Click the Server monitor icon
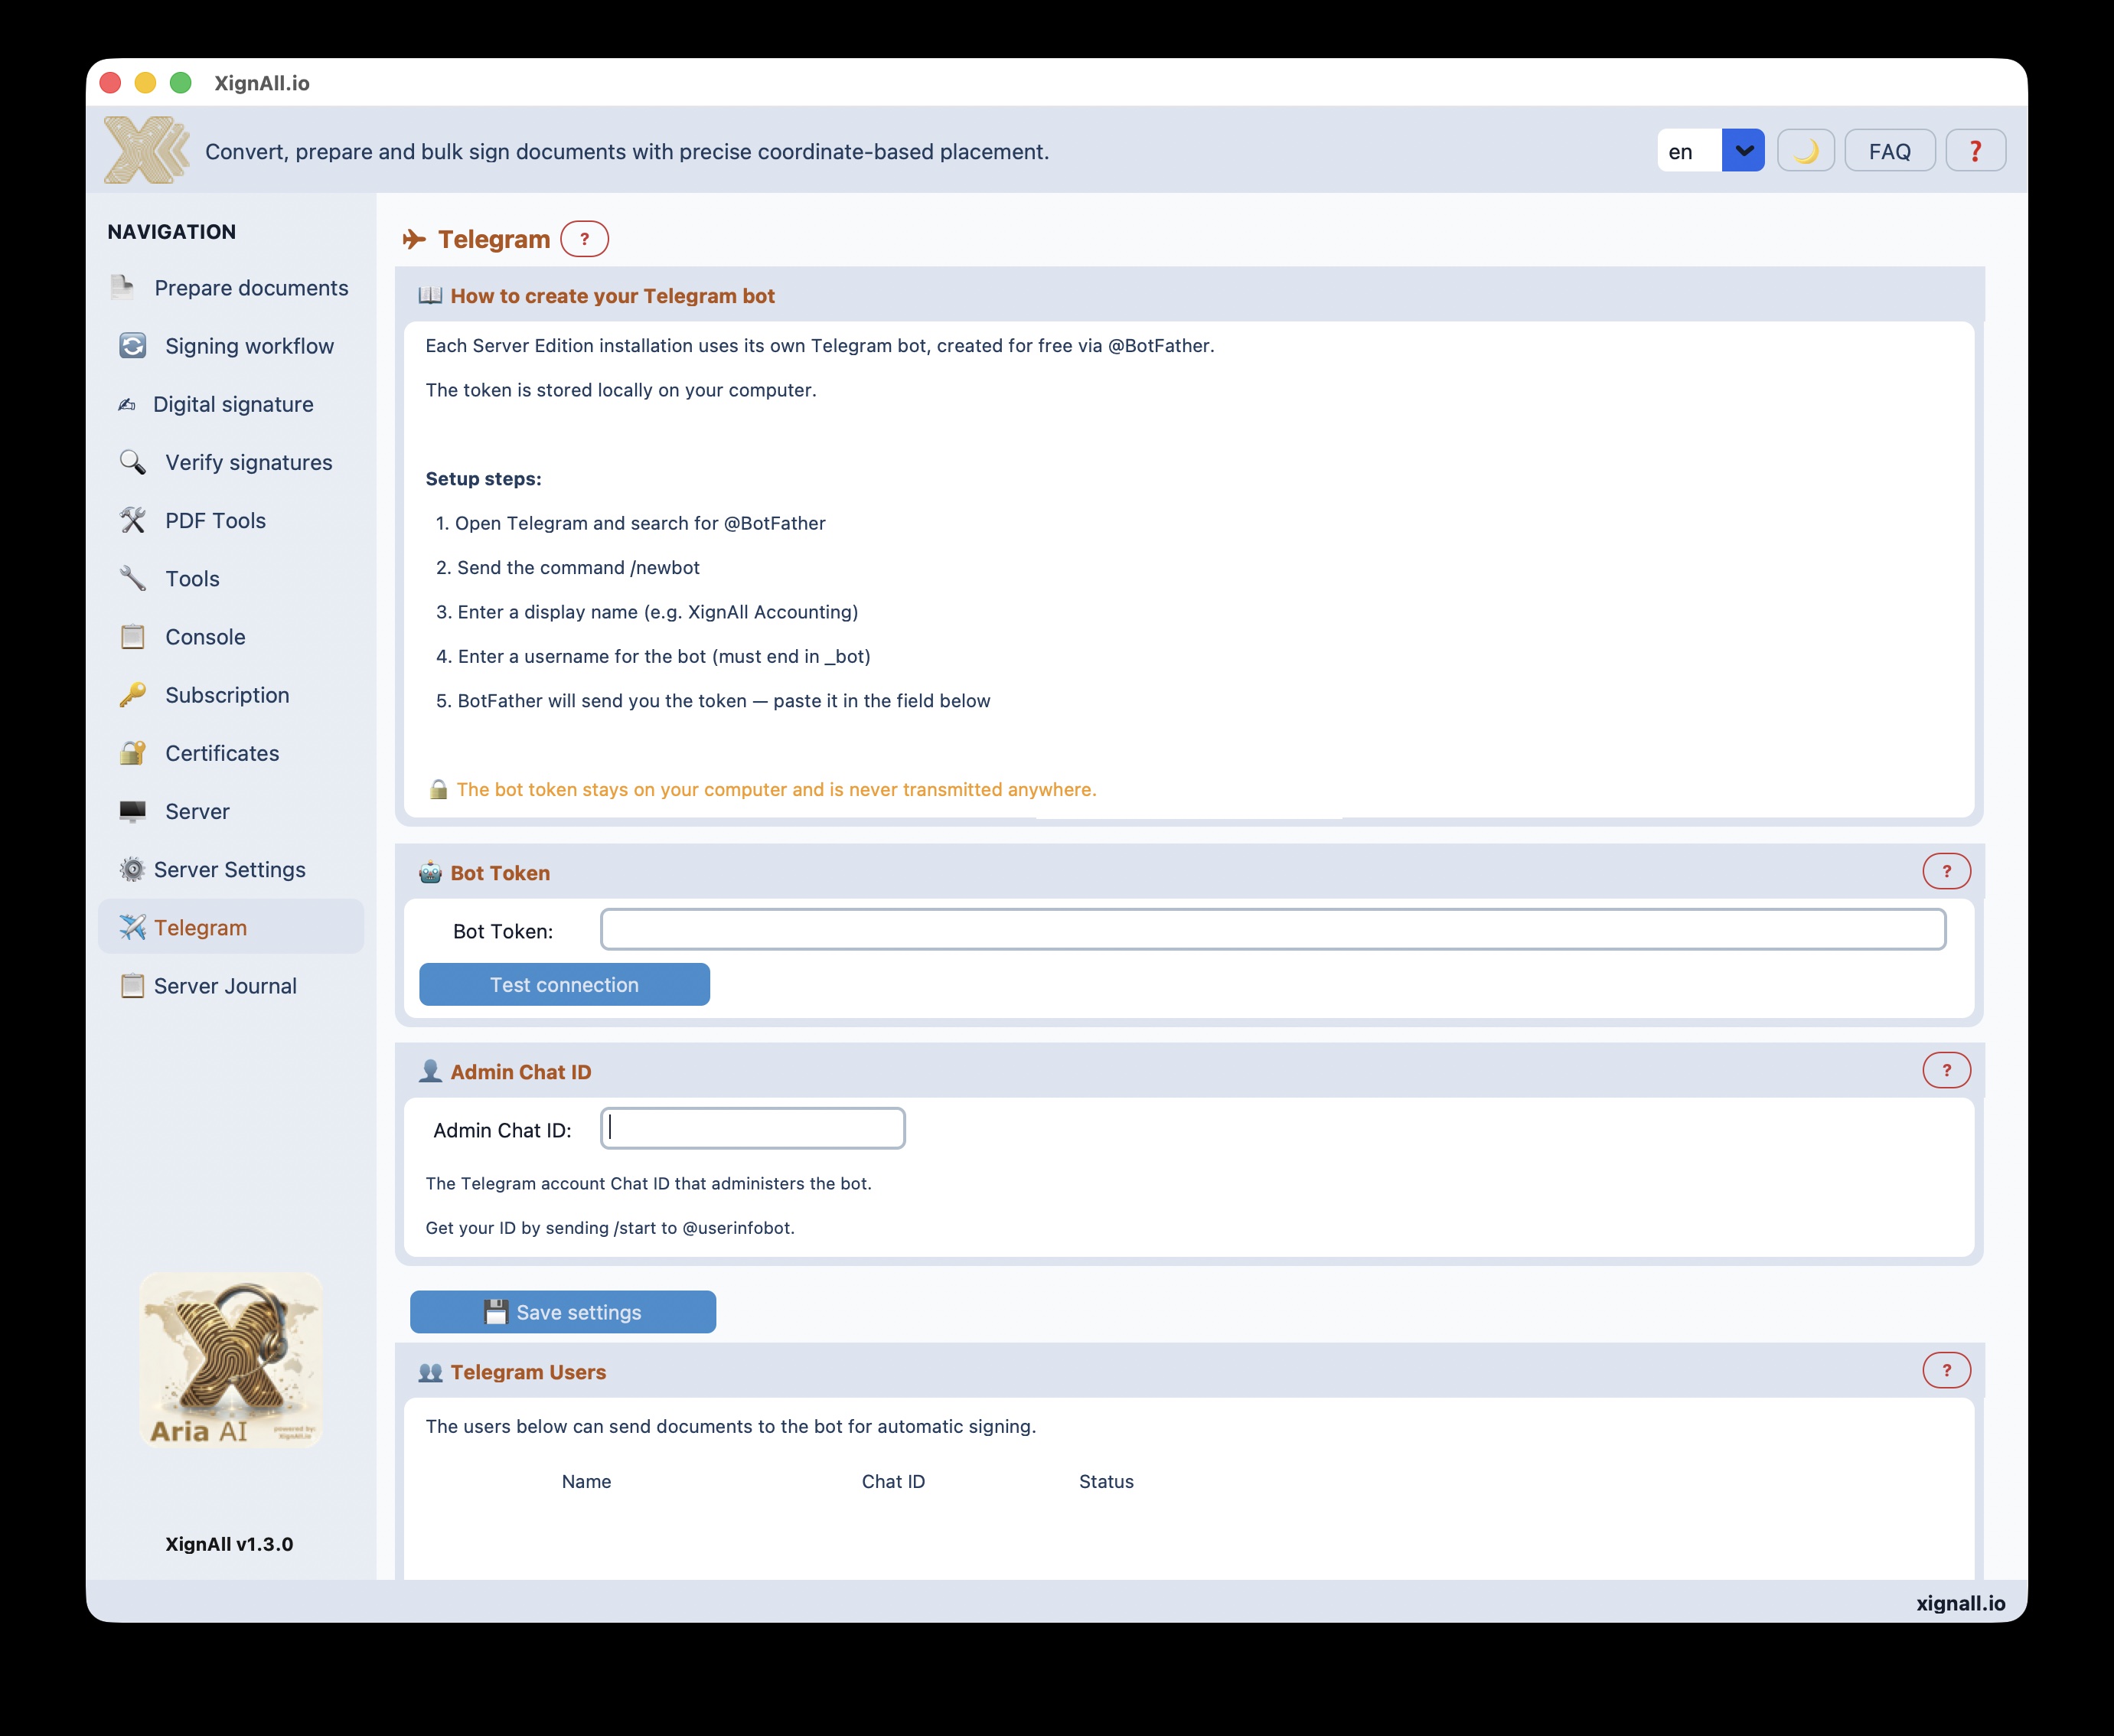This screenshot has height=1736, width=2114. click(x=133, y=811)
